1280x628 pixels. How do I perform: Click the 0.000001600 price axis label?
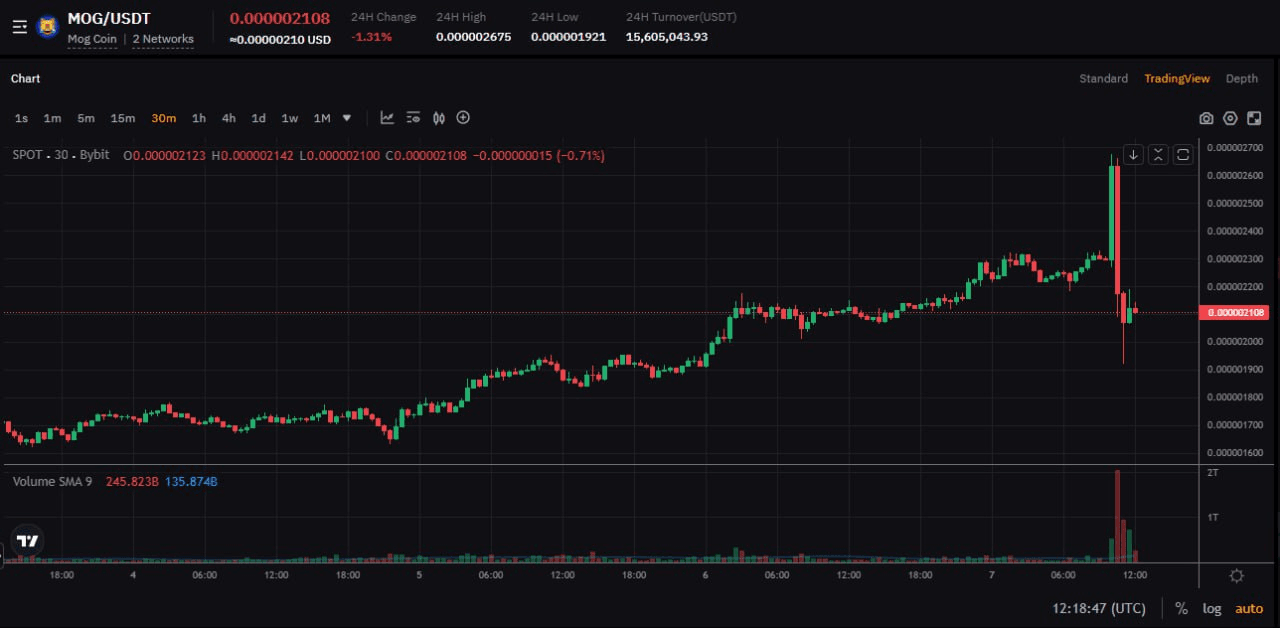coord(1235,452)
